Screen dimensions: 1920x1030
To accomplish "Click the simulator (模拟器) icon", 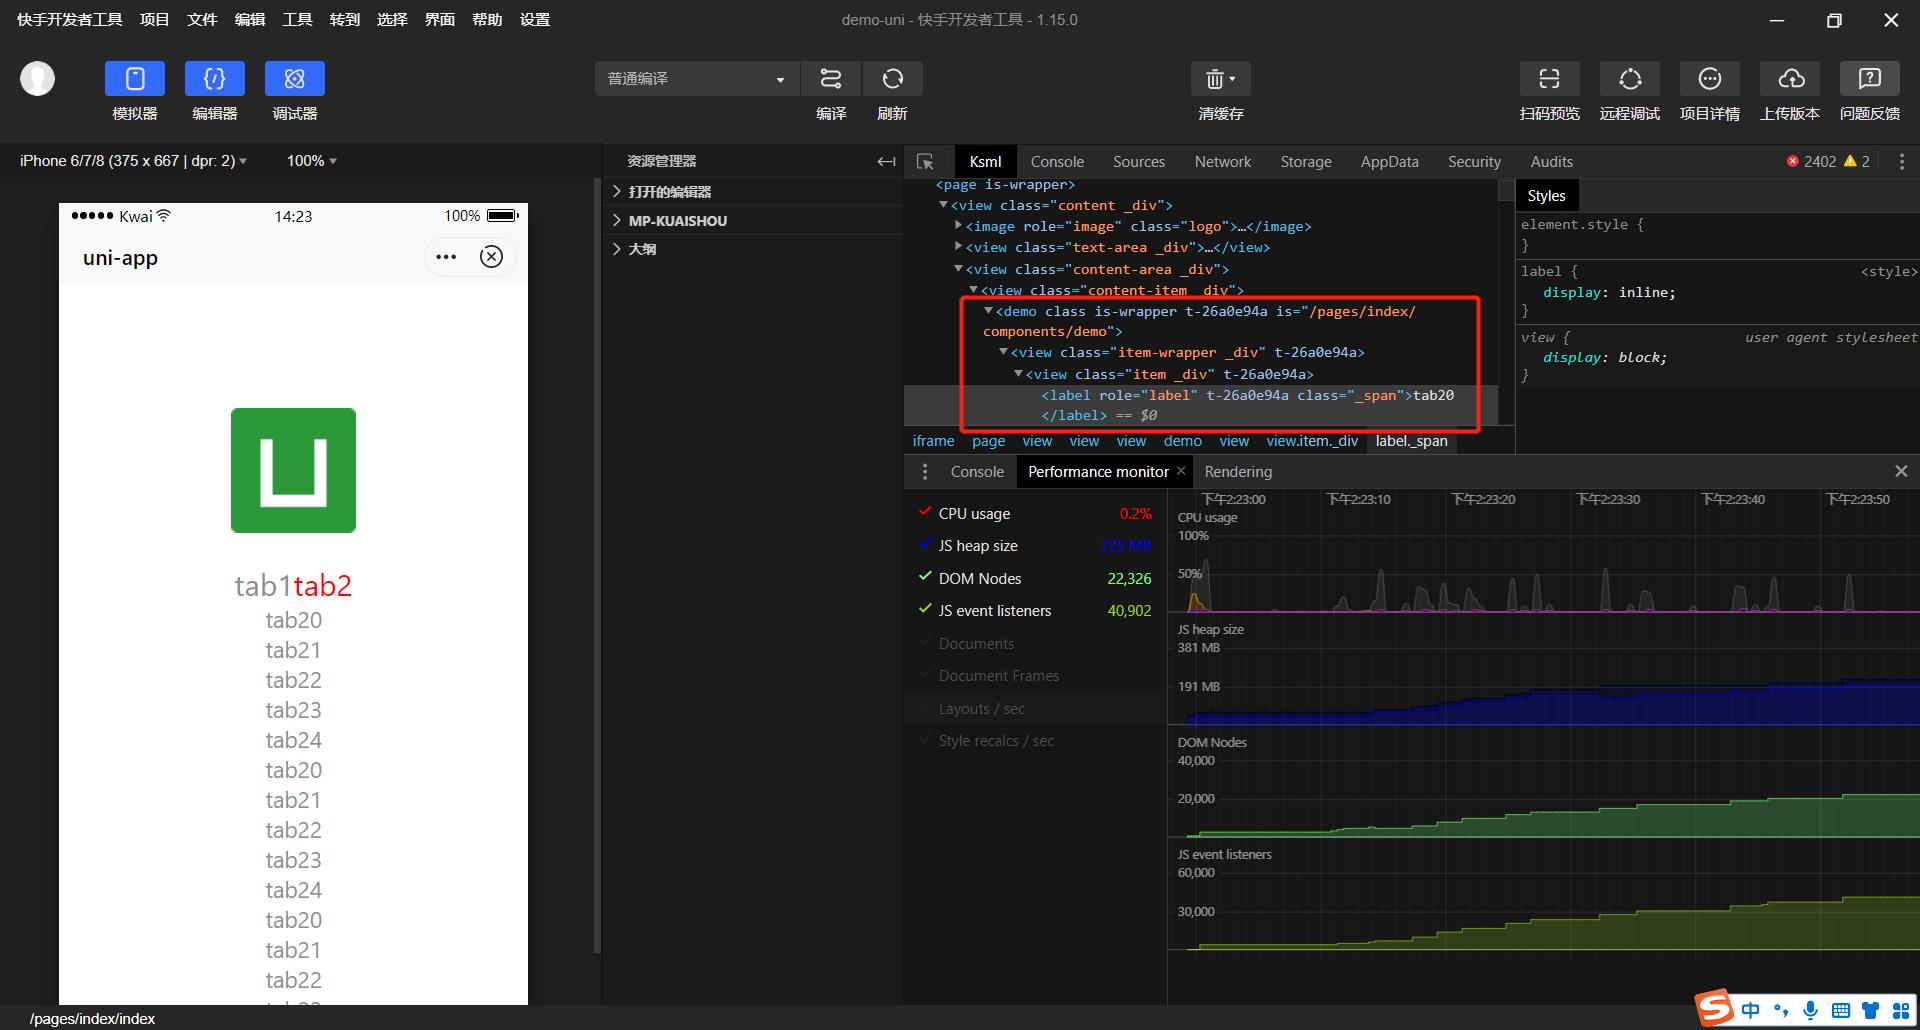I will click(x=135, y=79).
